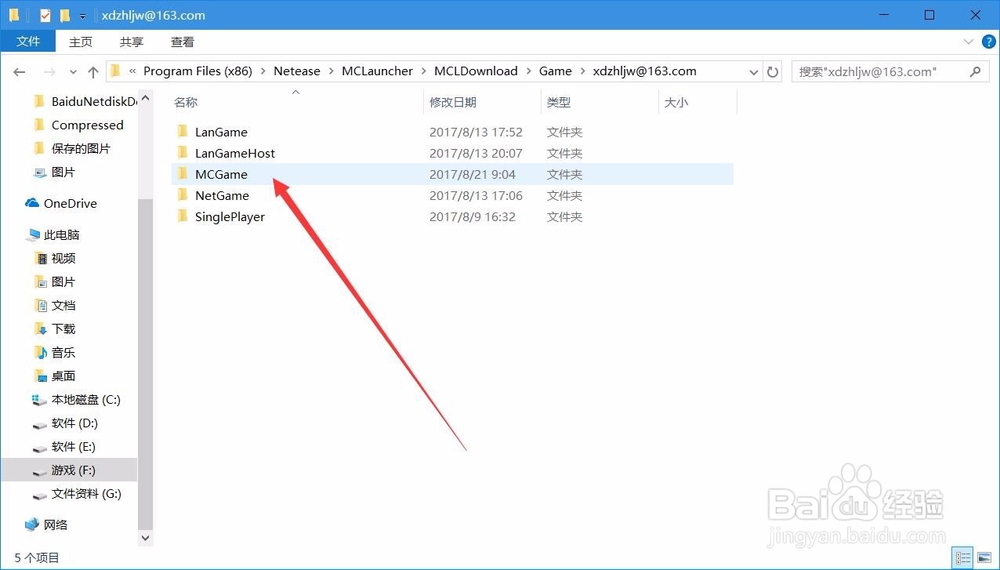Click Netease breadcrumb in address bar
This screenshot has height=570, width=1000.
click(297, 71)
